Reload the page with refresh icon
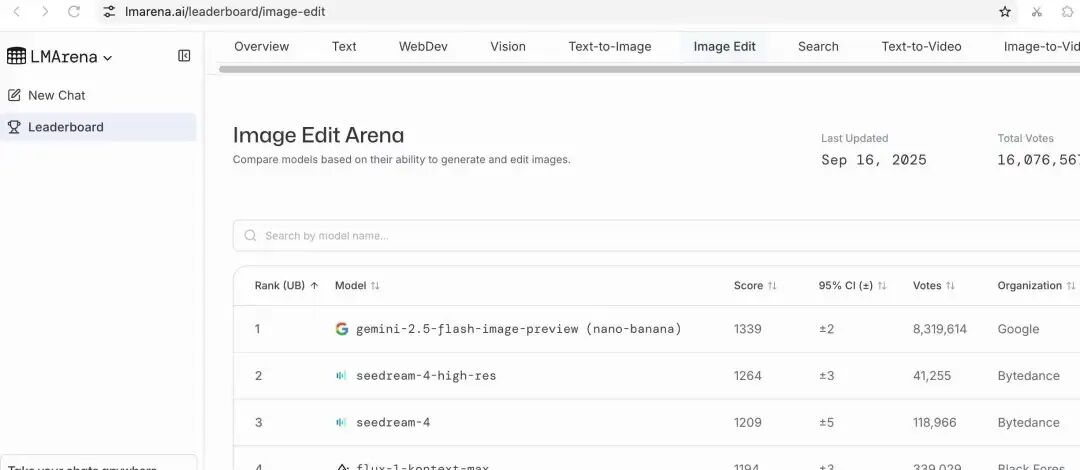The width and height of the screenshot is (1080, 470). tap(74, 12)
